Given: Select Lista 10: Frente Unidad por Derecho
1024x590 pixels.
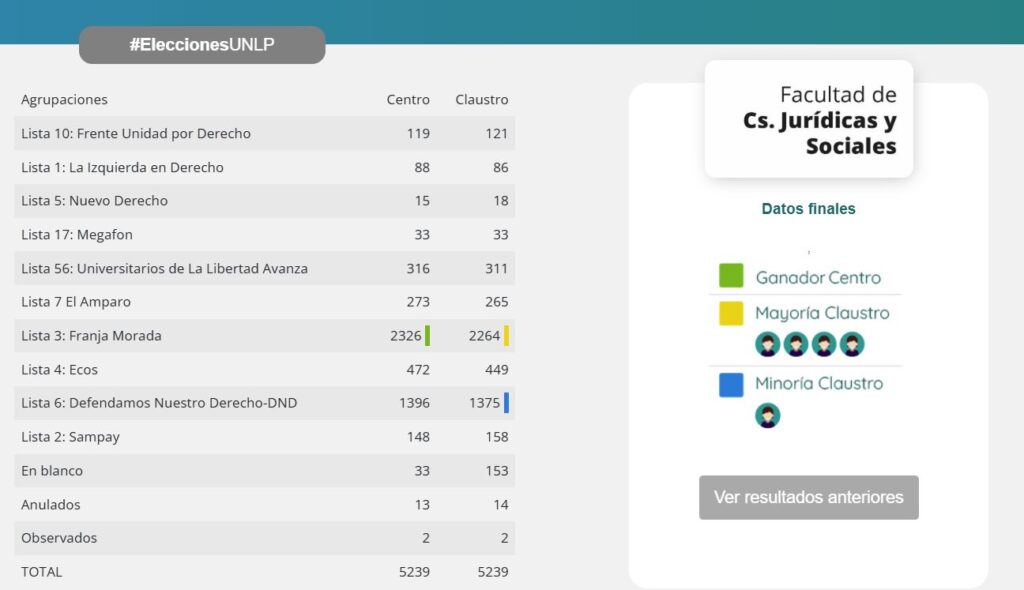Looking at the screenshot, I should (136, 134).
